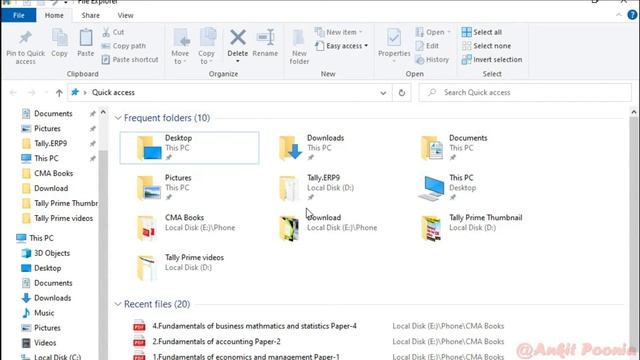Collapse the ribbon with the chevron
640x360 pixels.
tap(619, 15)
